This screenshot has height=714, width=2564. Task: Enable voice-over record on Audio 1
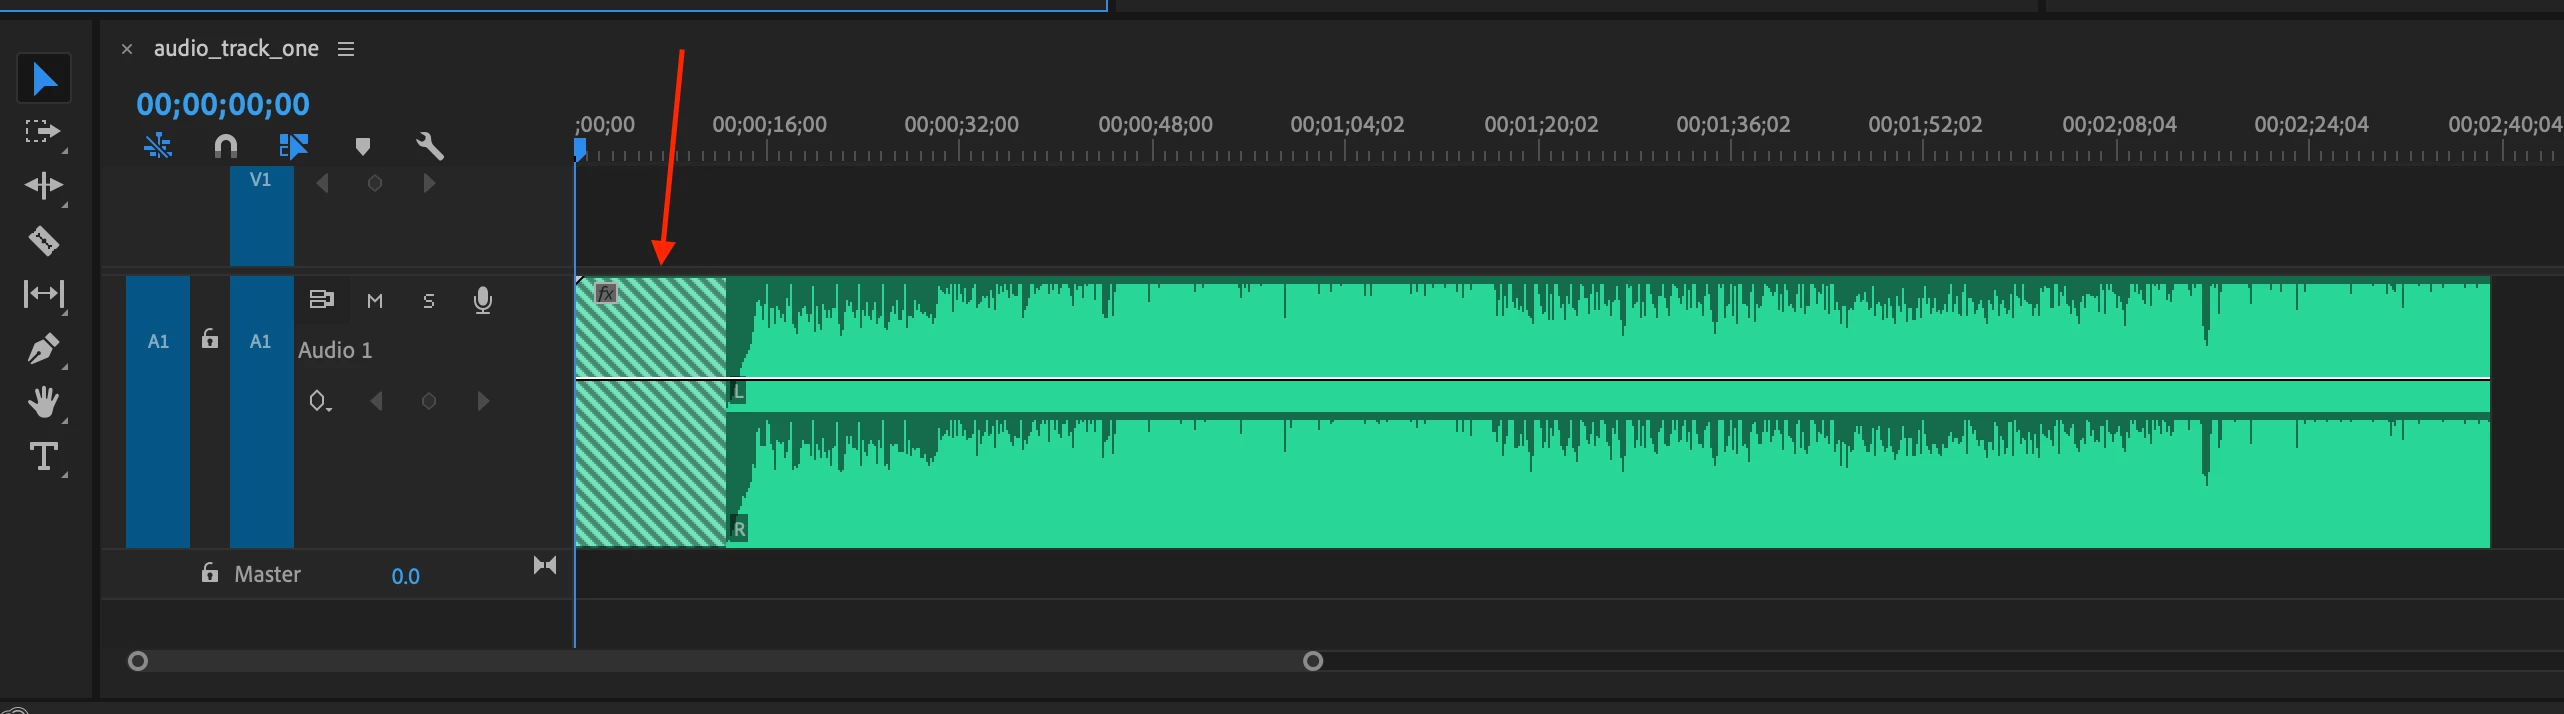click(483, 300)
